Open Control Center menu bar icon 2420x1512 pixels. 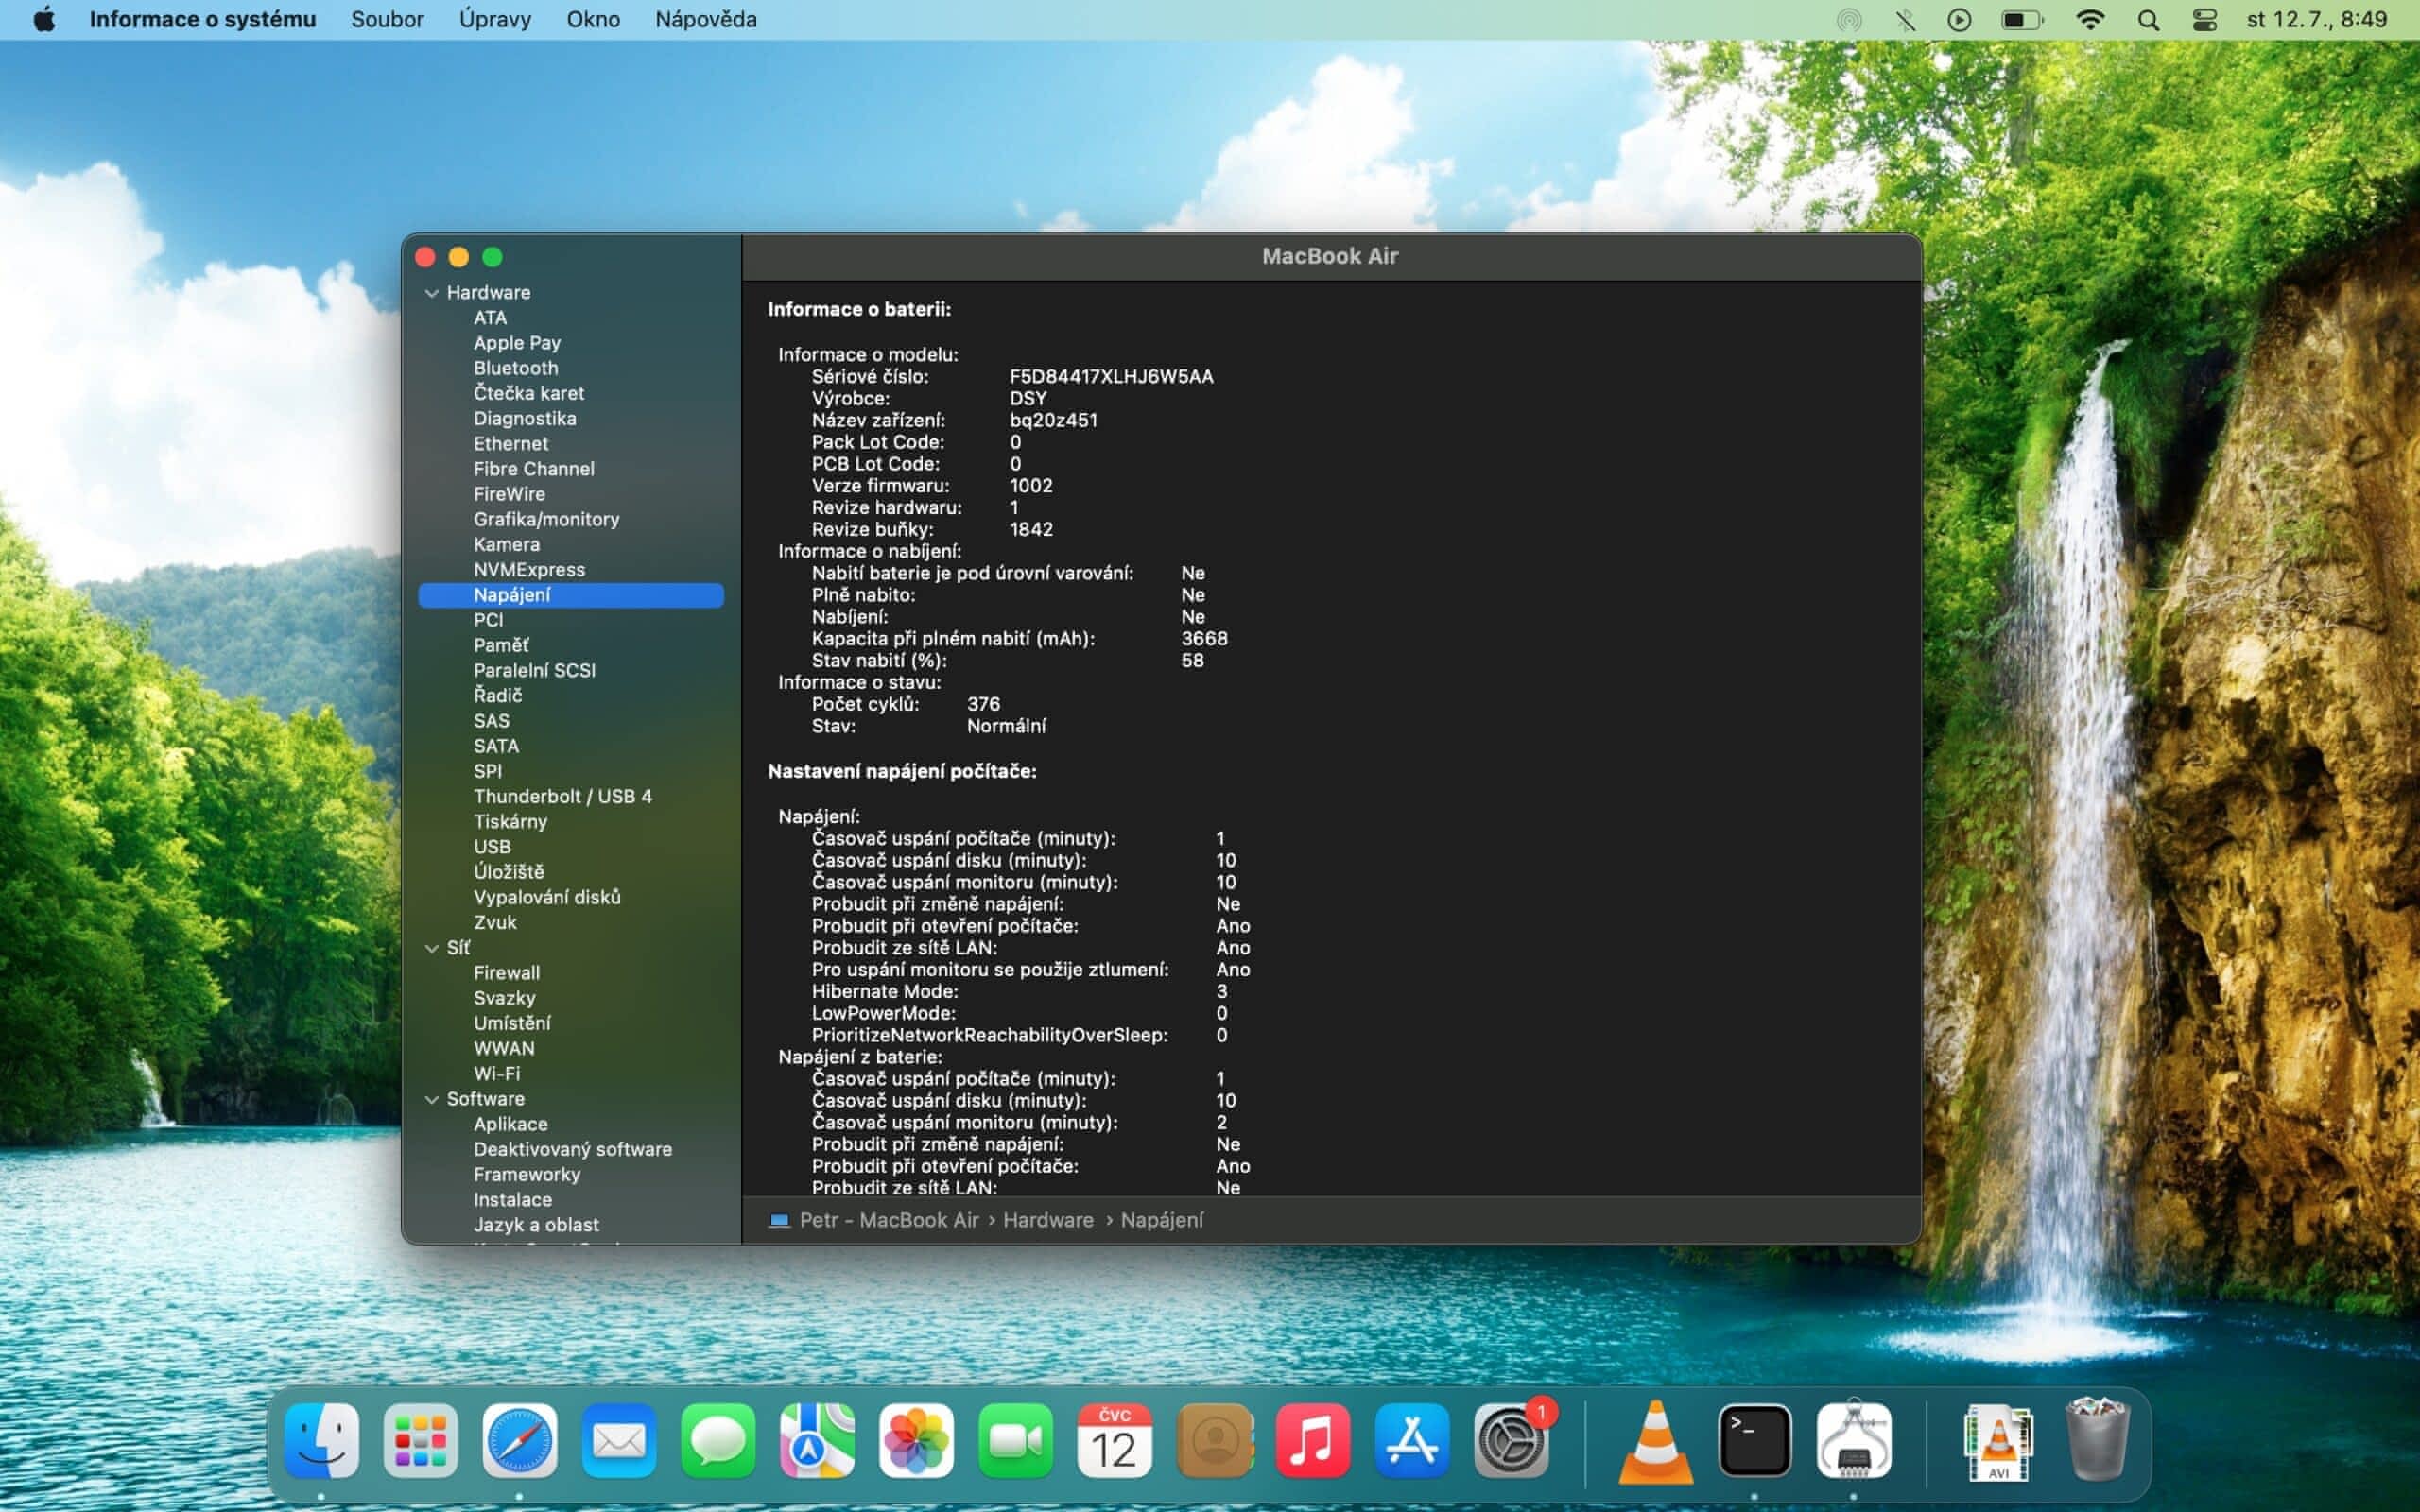(x=2204, y=20)
